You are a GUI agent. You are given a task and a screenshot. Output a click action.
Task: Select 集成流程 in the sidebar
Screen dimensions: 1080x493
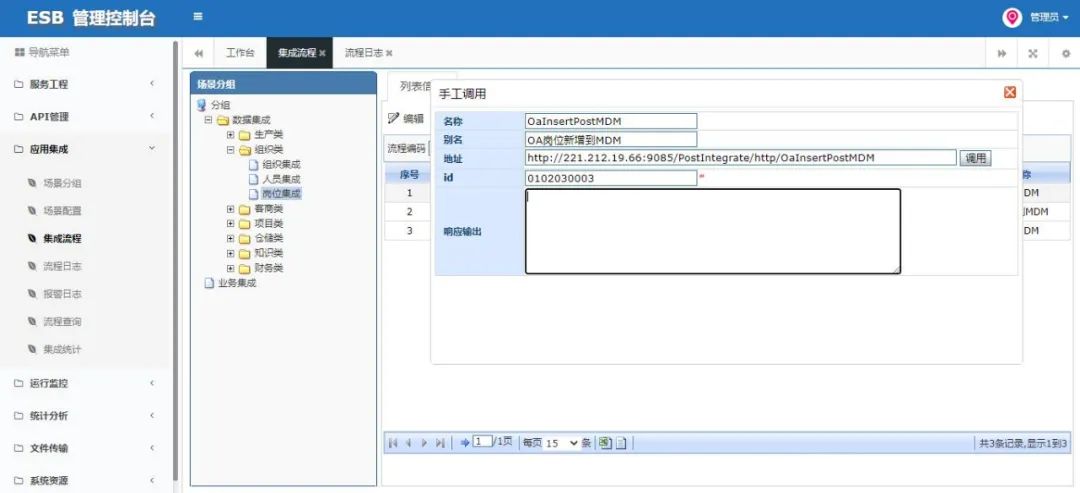point(62,239)
